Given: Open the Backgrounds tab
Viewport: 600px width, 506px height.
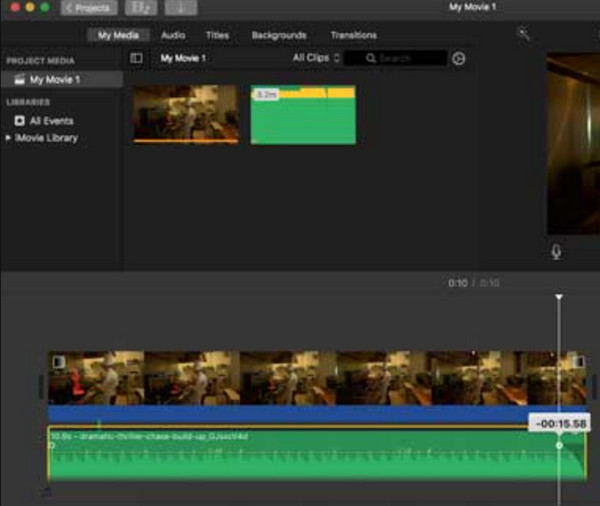Looking at the screenshot, I should point(279,35).
